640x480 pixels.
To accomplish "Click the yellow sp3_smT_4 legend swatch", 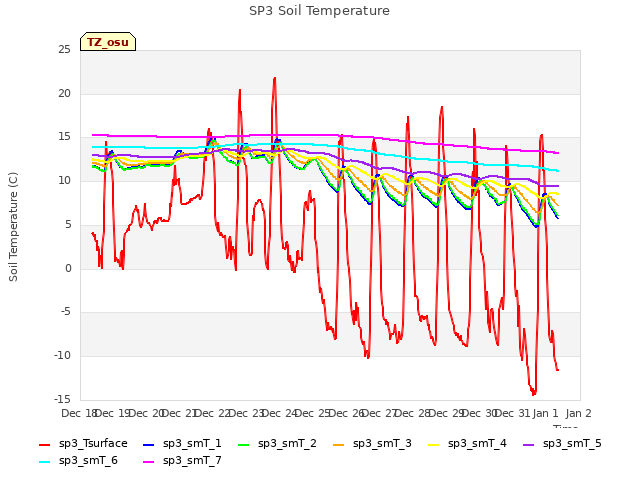I will pos(433,444).
